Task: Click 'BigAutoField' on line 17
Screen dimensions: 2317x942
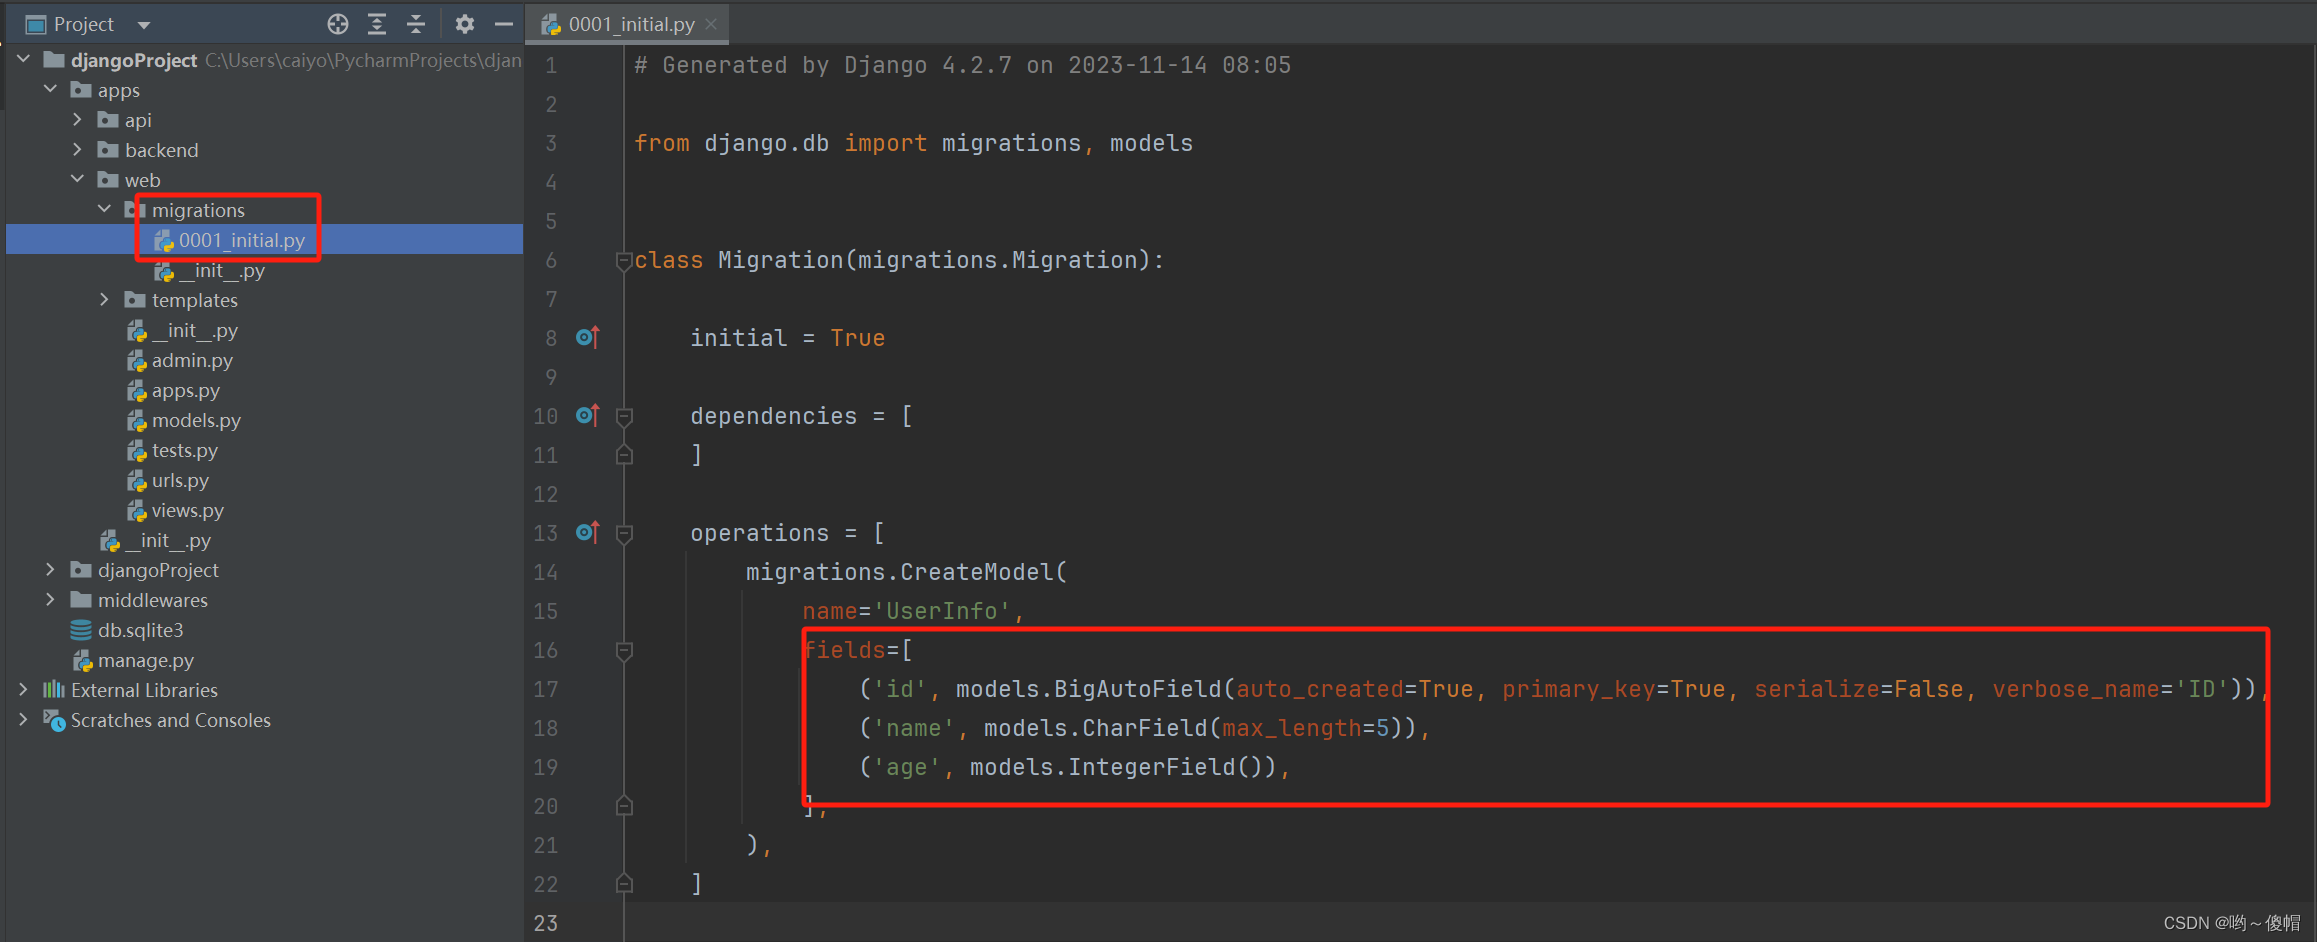Action: tap(1138, 689)
